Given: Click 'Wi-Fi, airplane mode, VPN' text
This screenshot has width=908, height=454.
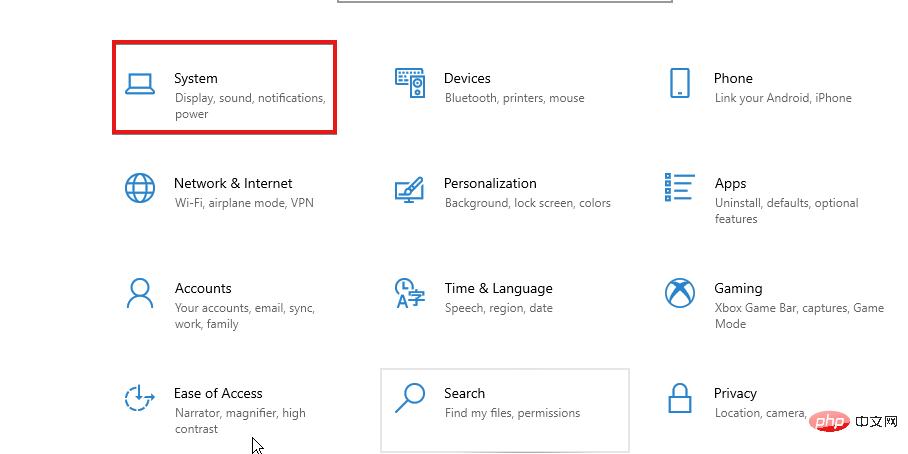Looking at the screenshot, I should 244,203.
